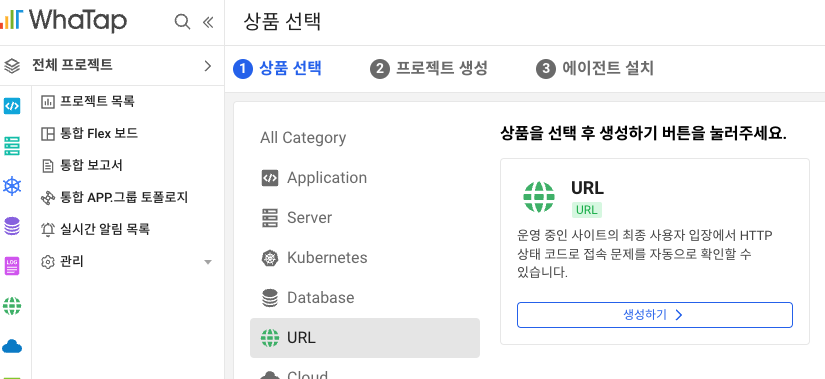
Task: Select the highlighted URL category
Action: [x=365, y=338]
